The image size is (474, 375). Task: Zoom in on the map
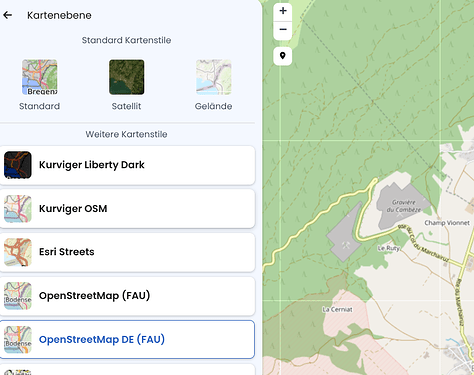(283, 11)
